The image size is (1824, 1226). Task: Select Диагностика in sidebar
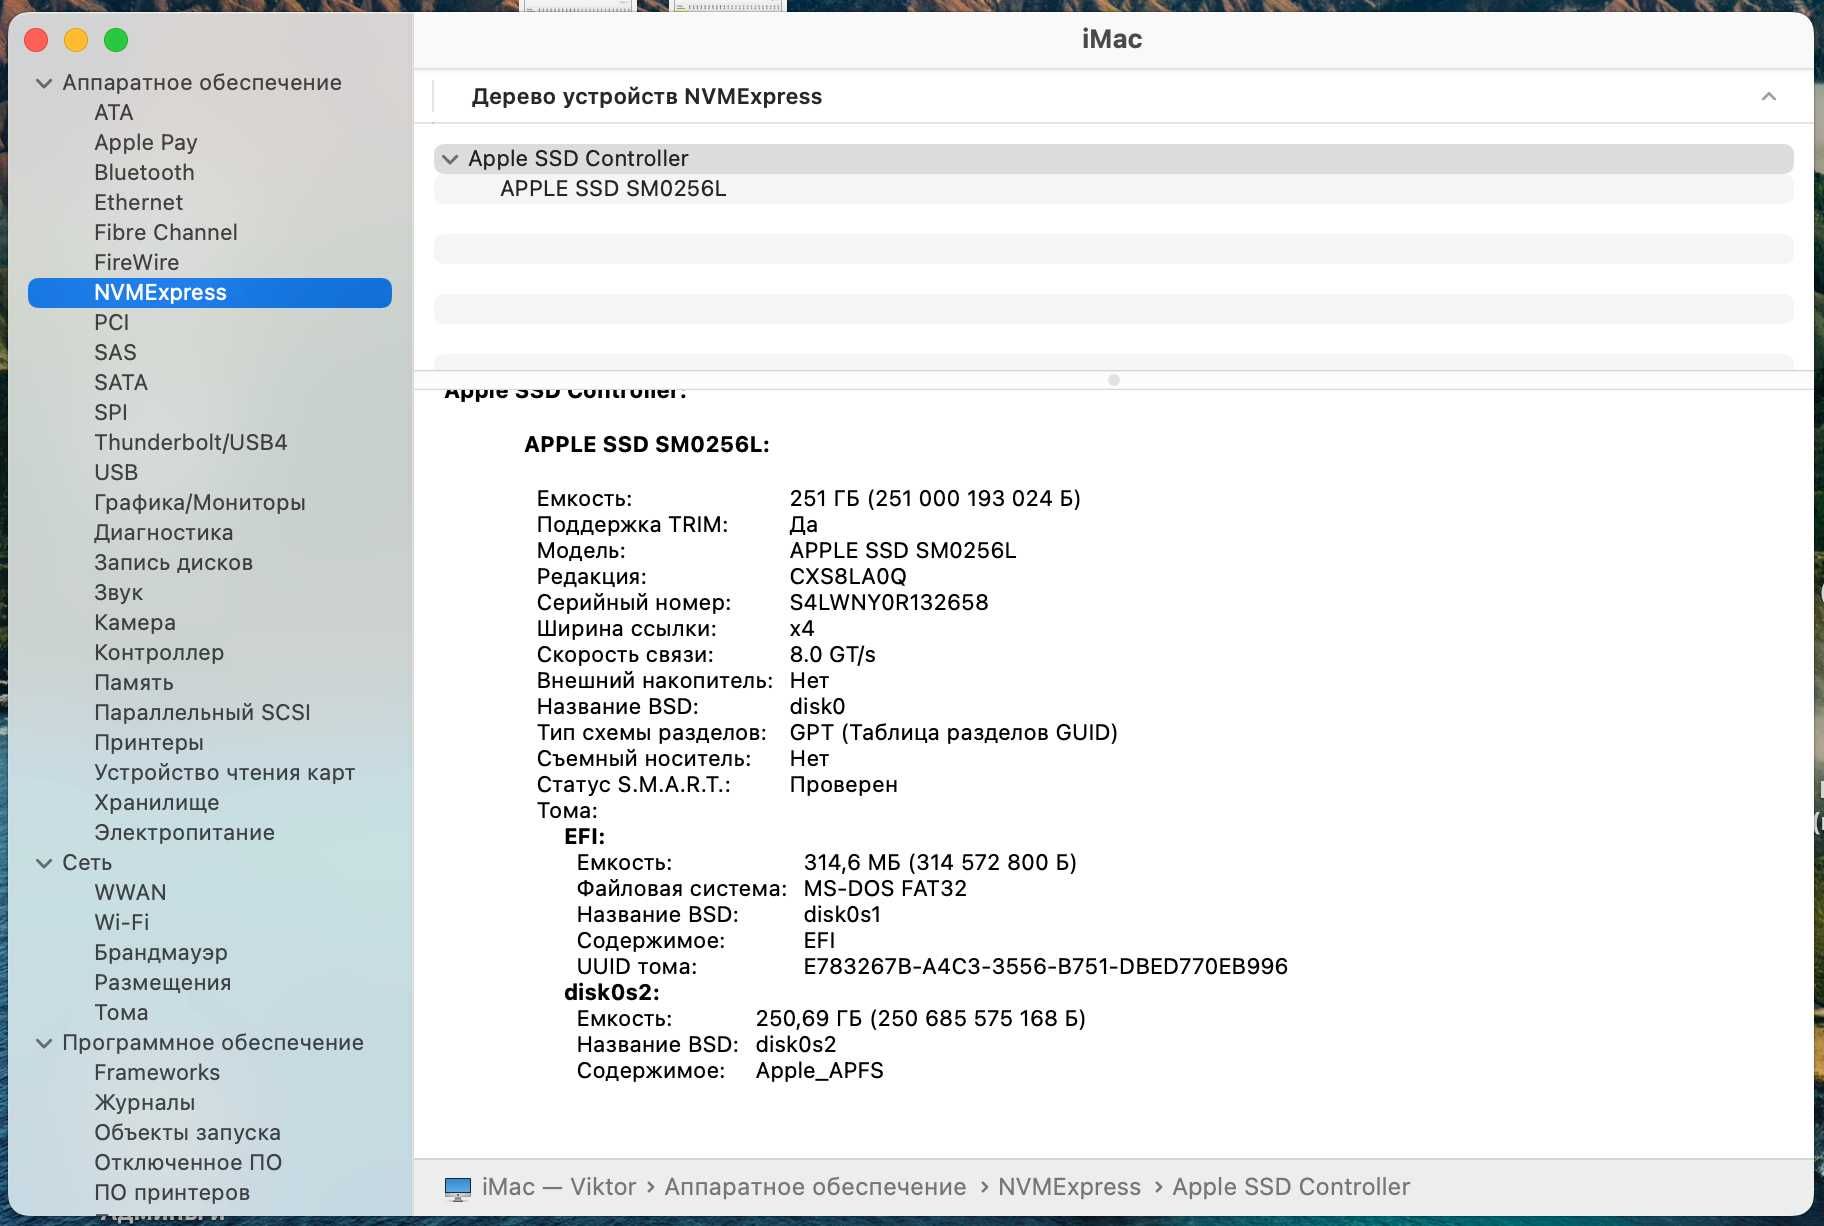pos(164,533)
